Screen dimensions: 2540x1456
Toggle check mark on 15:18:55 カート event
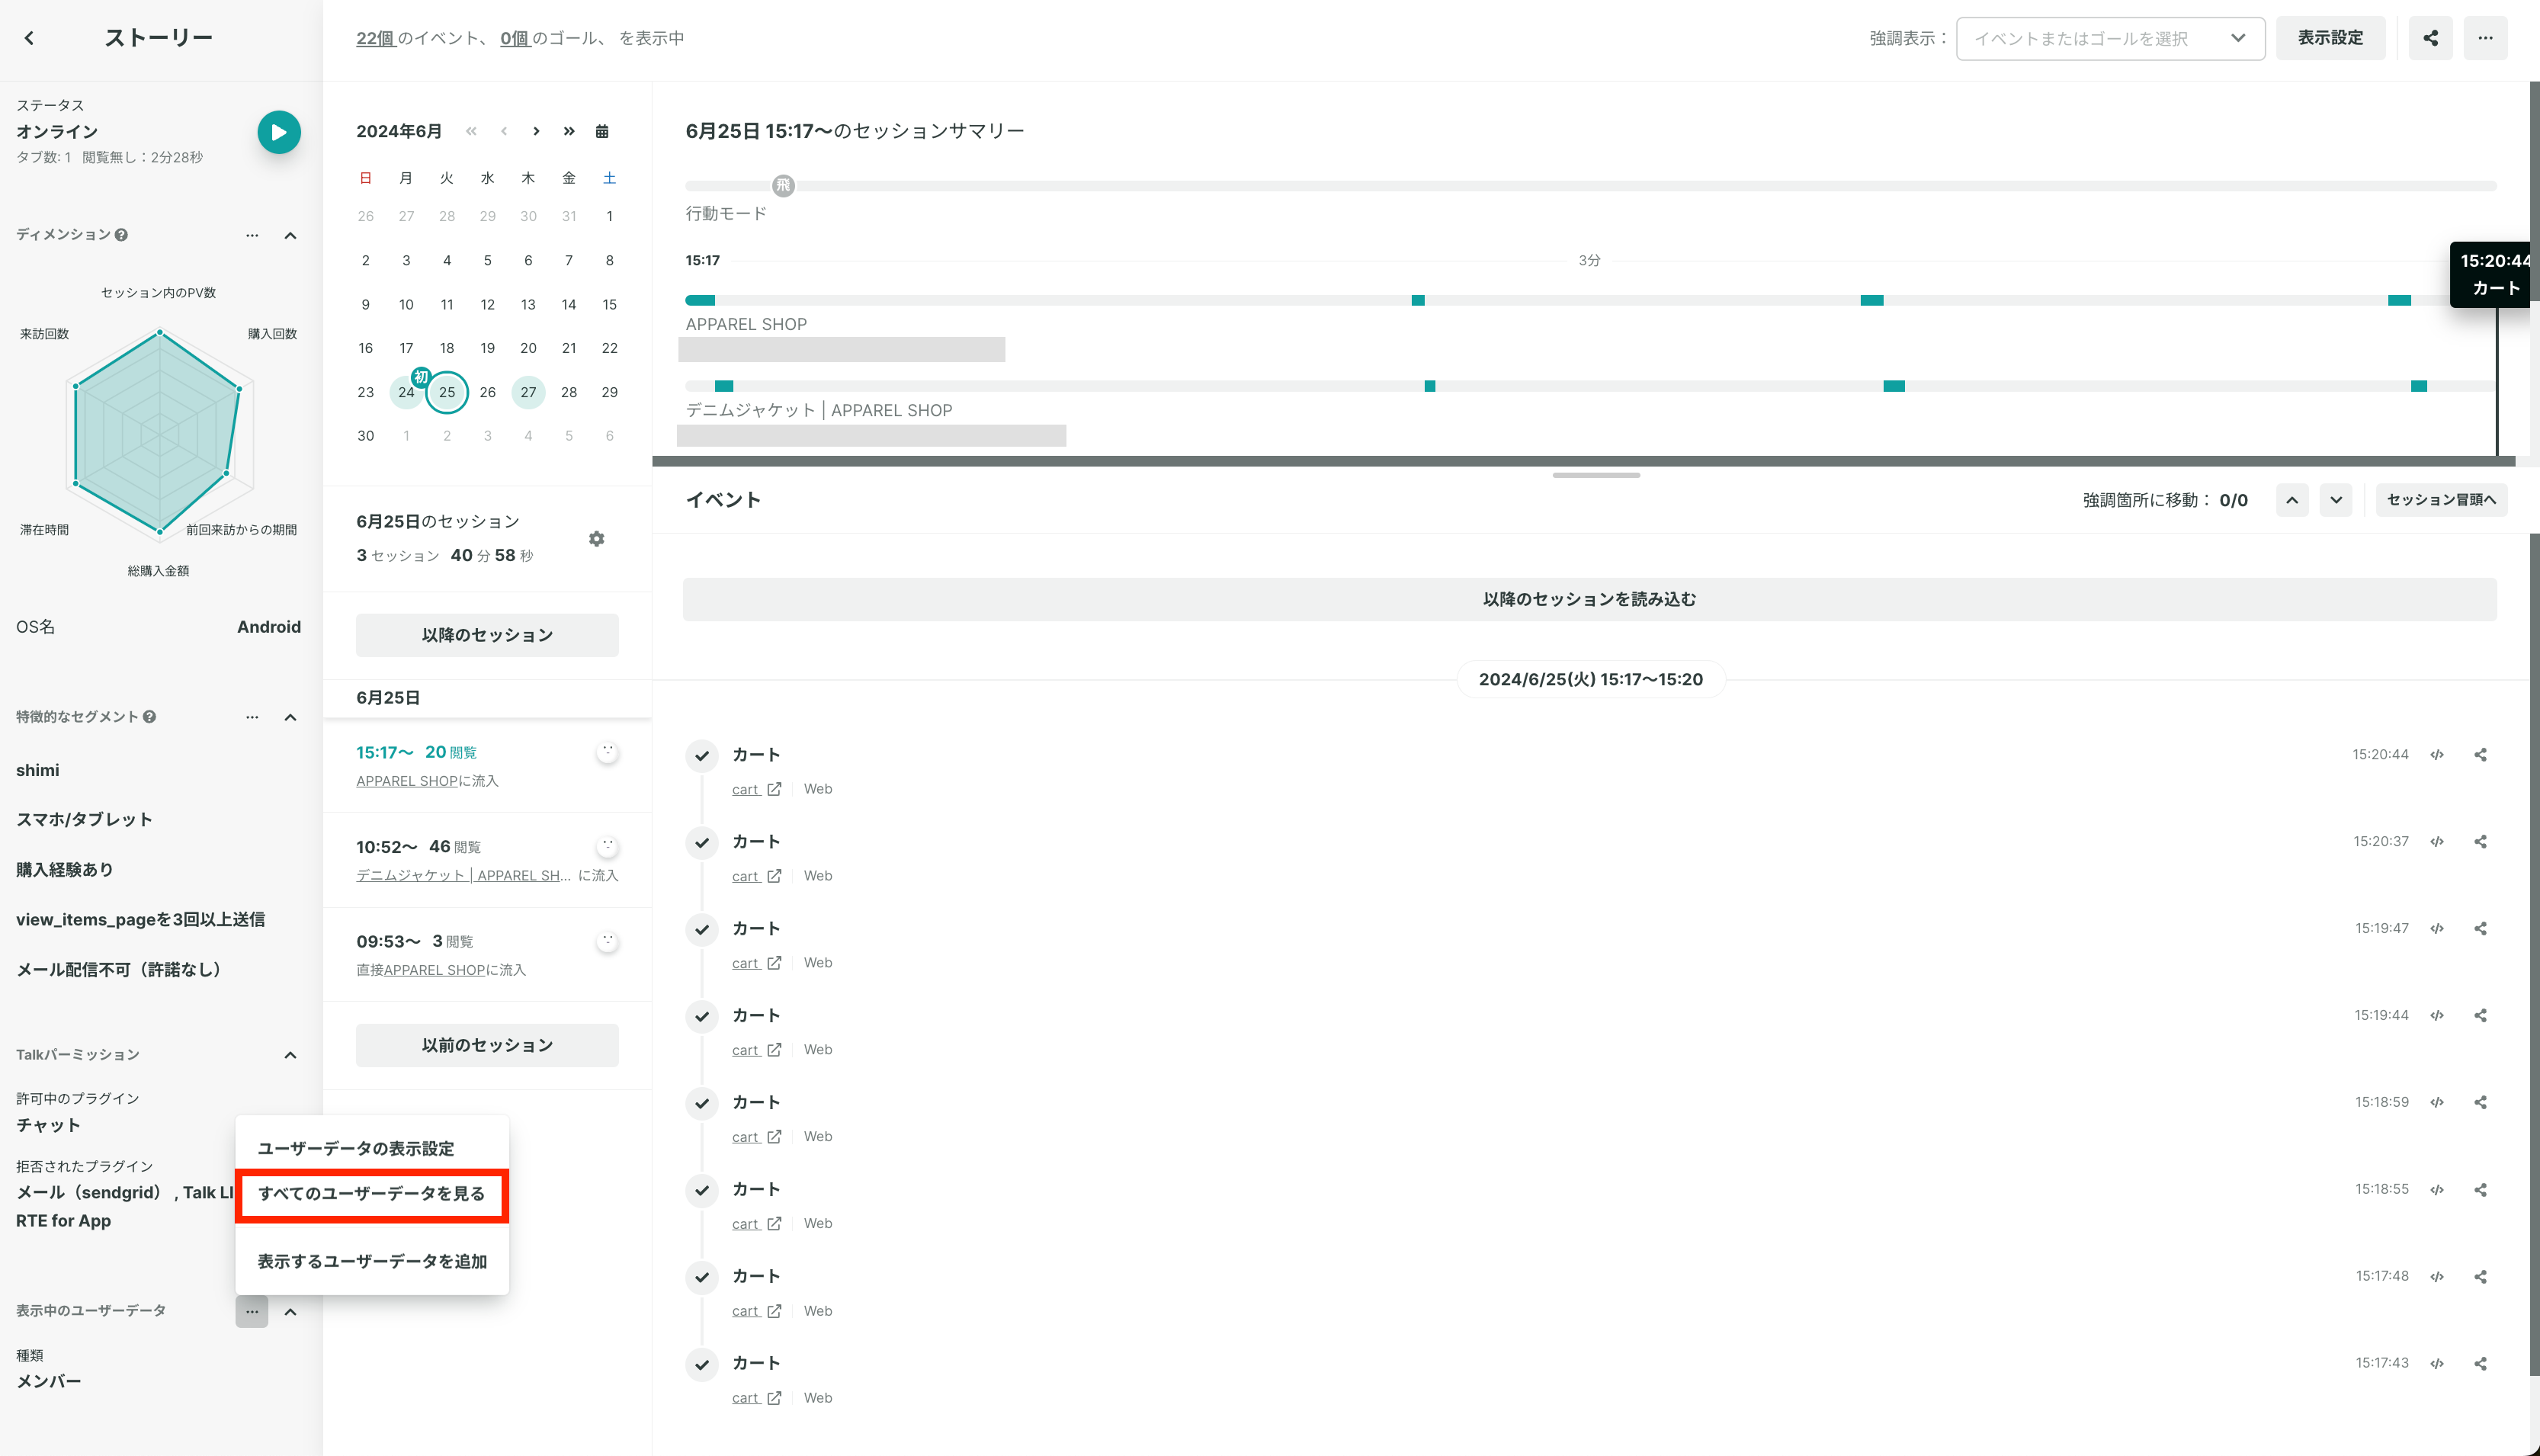(702, 1191)
